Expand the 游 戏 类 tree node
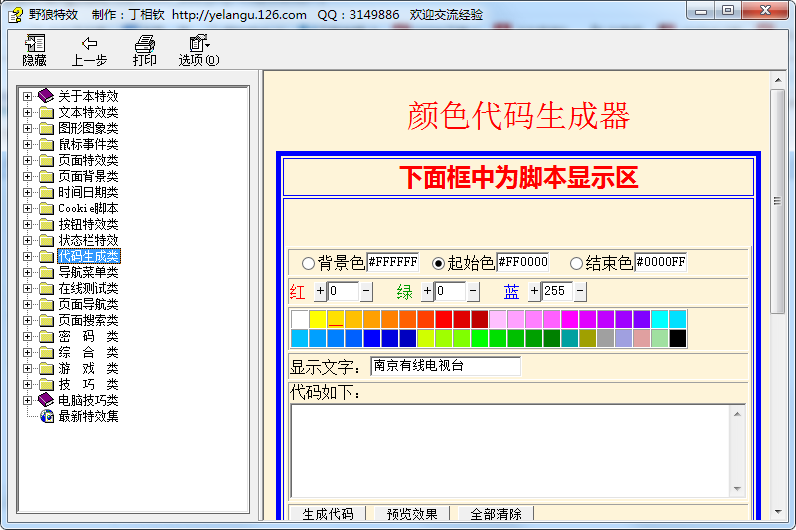This screenshot has height=530, width=796. (x=28, y=368)
